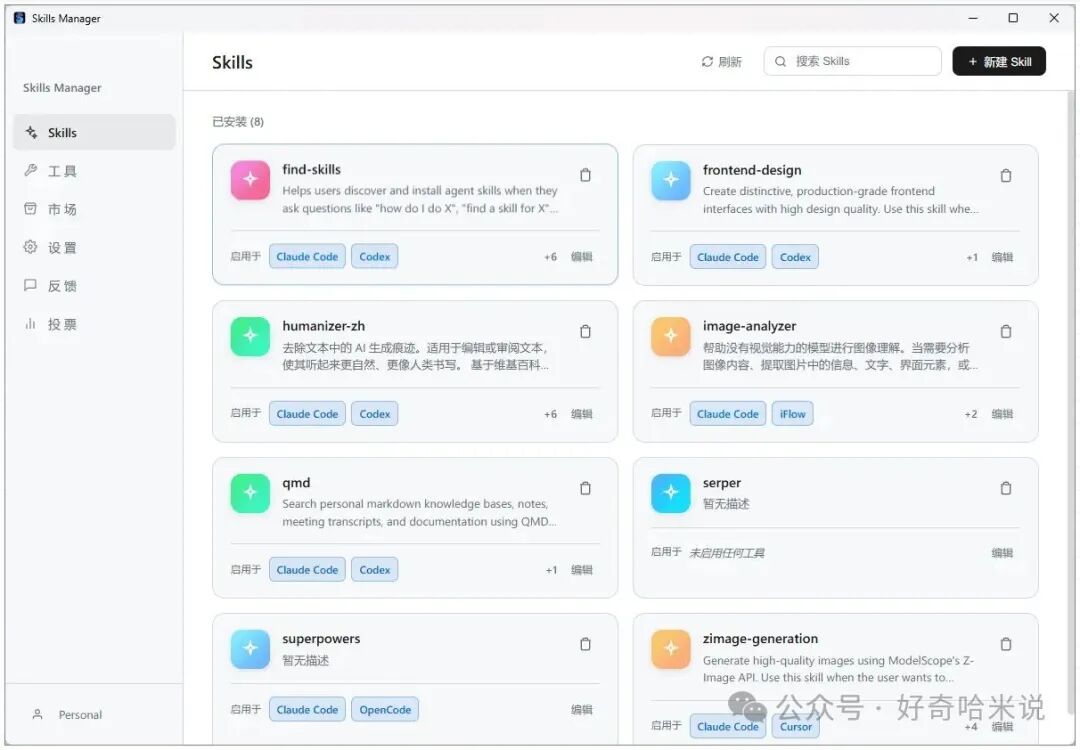Click the 刷新 refresh button
This screenshot has height=750, width=1080.
pos(721,61)
